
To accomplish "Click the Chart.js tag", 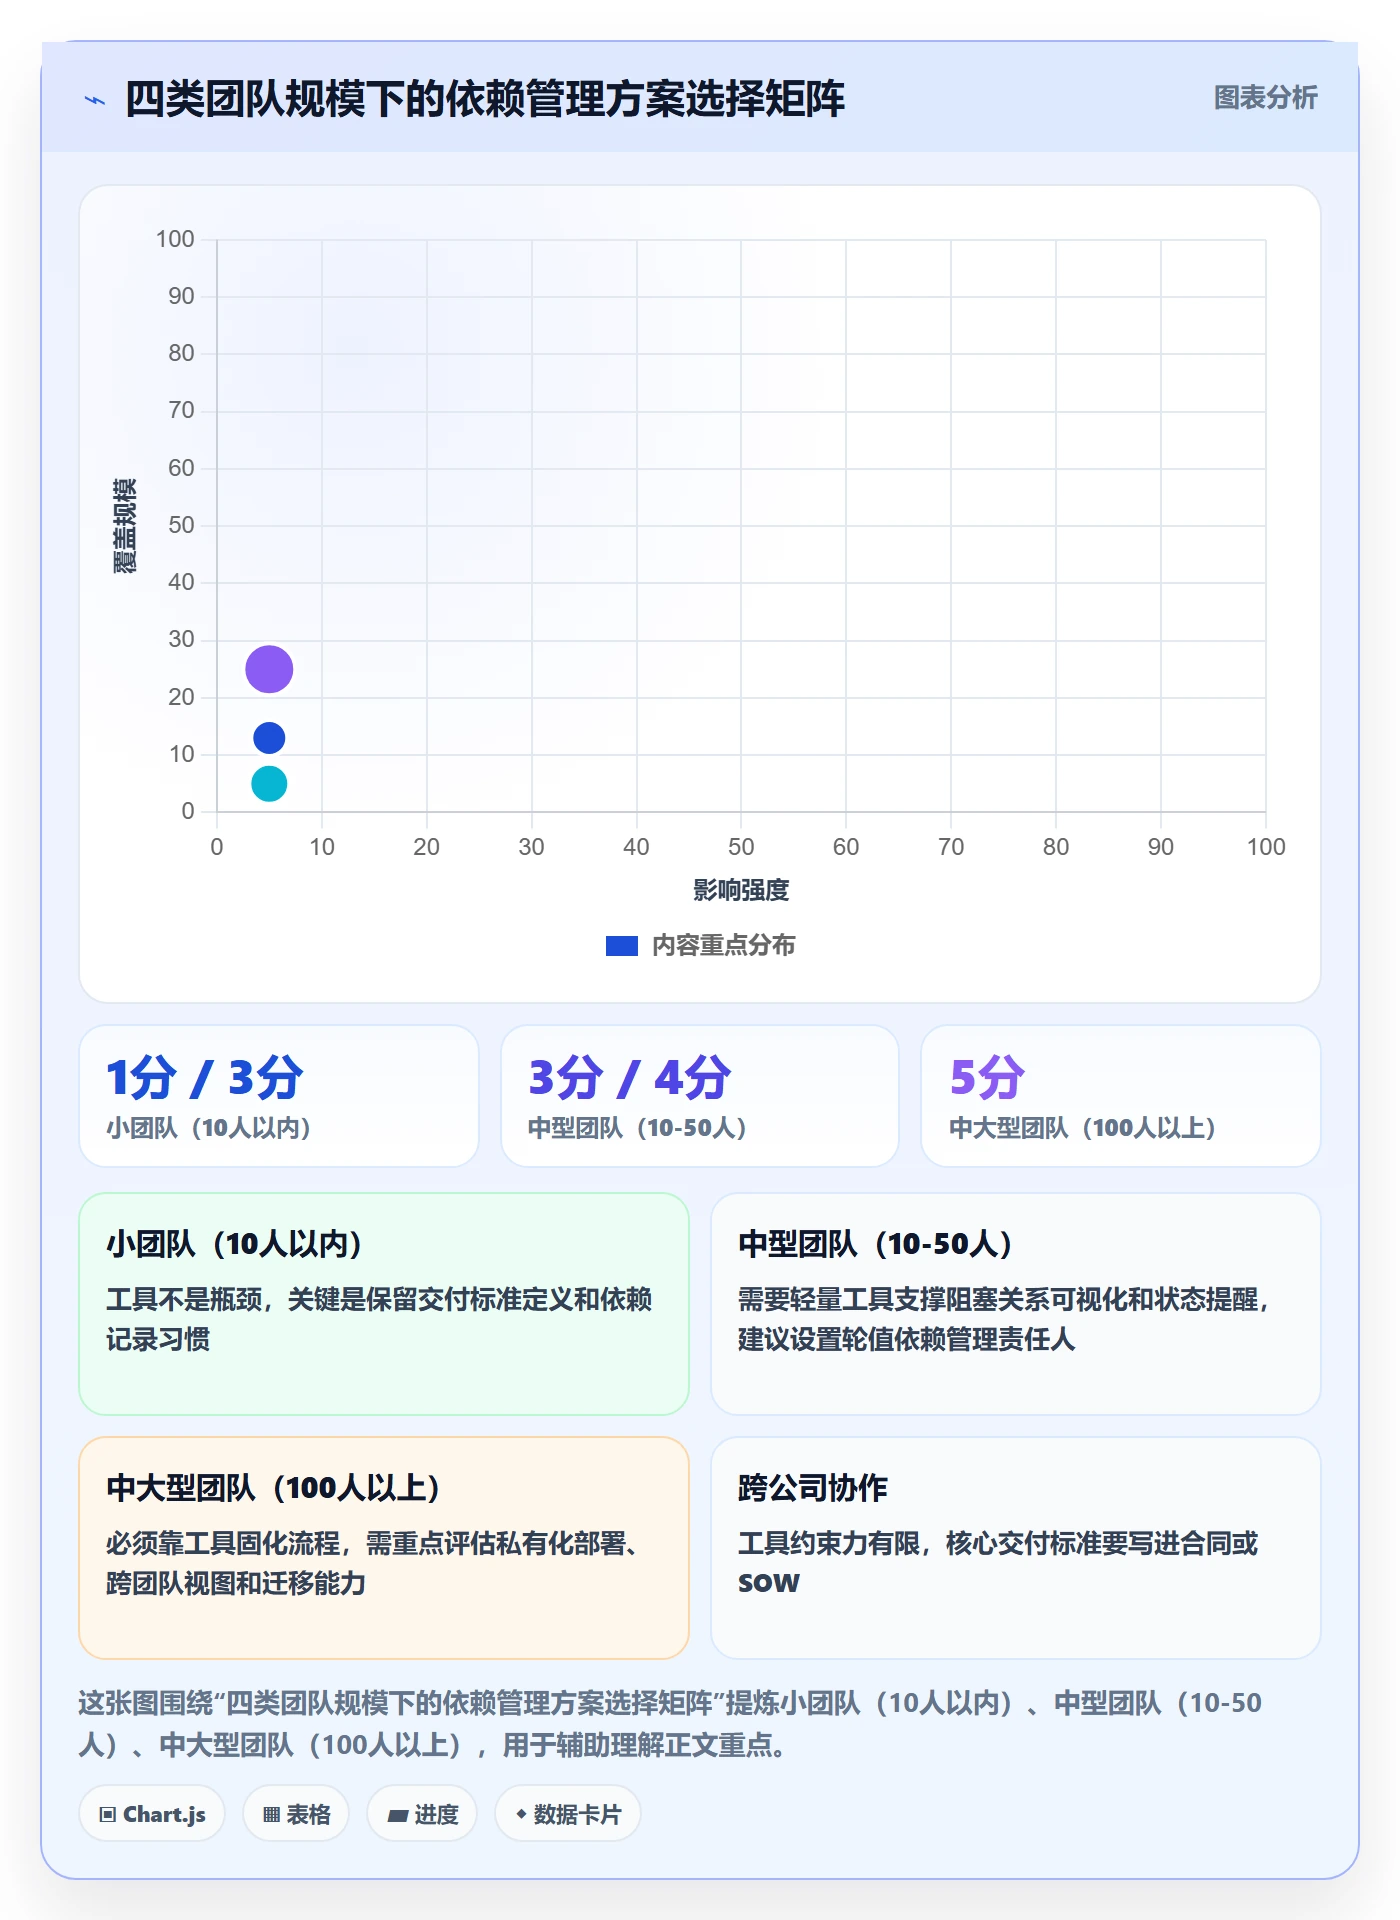I will pyautogui.click(x=152, y=1814).
